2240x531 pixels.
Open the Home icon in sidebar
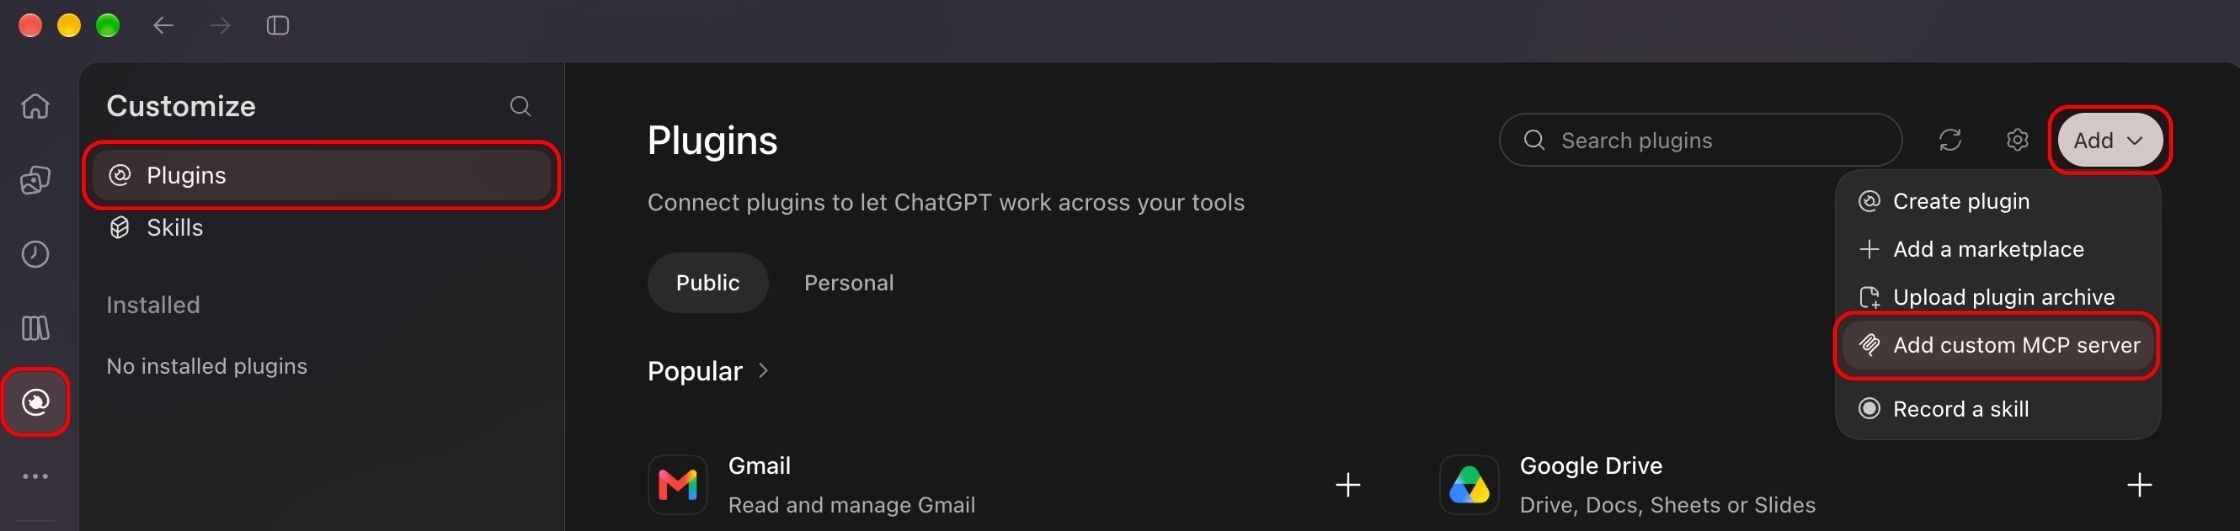36,106
